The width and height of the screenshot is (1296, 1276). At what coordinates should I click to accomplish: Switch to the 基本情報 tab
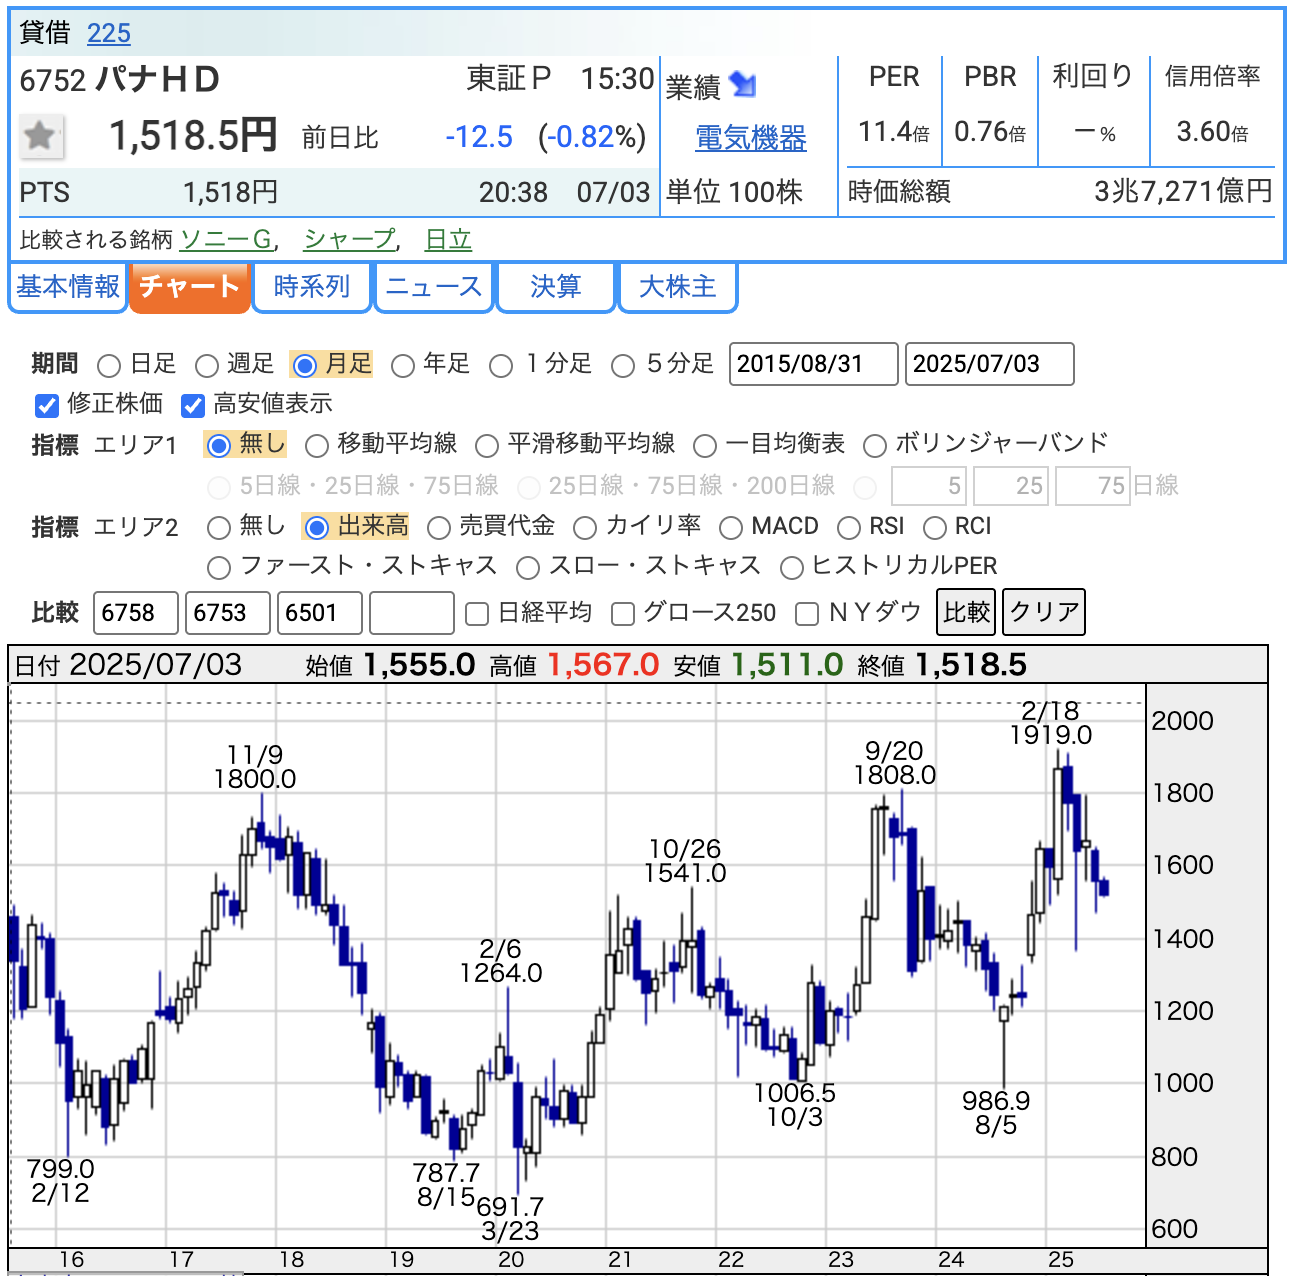tap(68, 287)
